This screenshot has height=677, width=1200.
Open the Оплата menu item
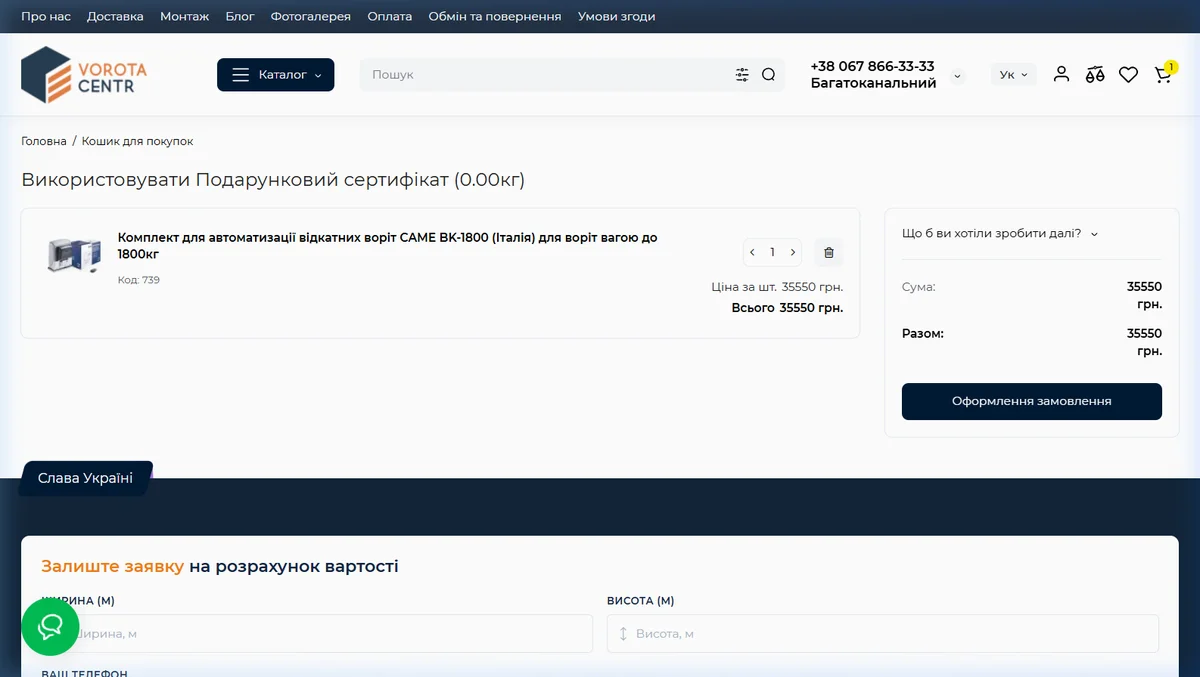pos(390,16)
